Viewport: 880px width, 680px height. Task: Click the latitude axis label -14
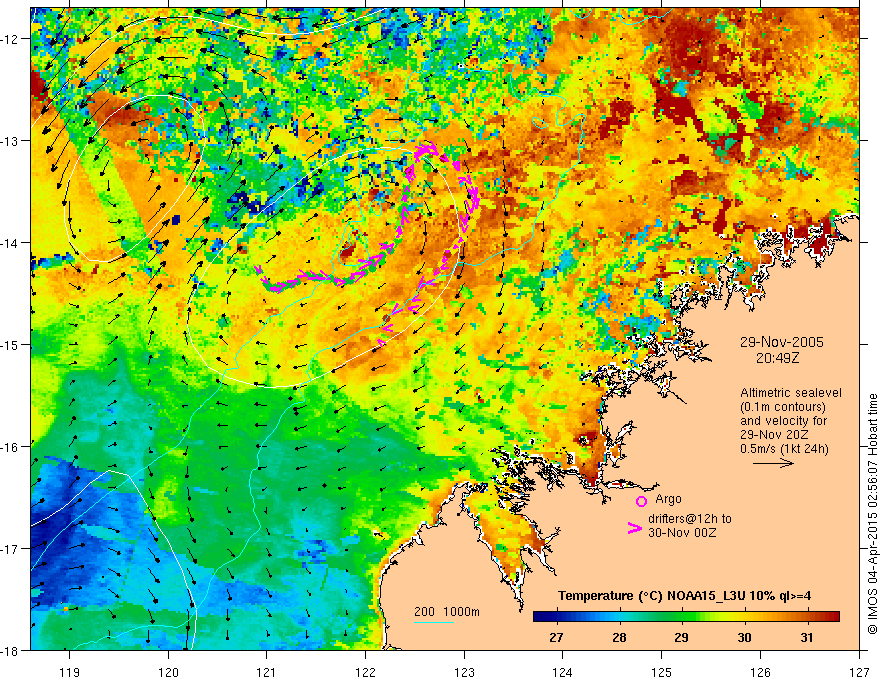coord(11,243)
